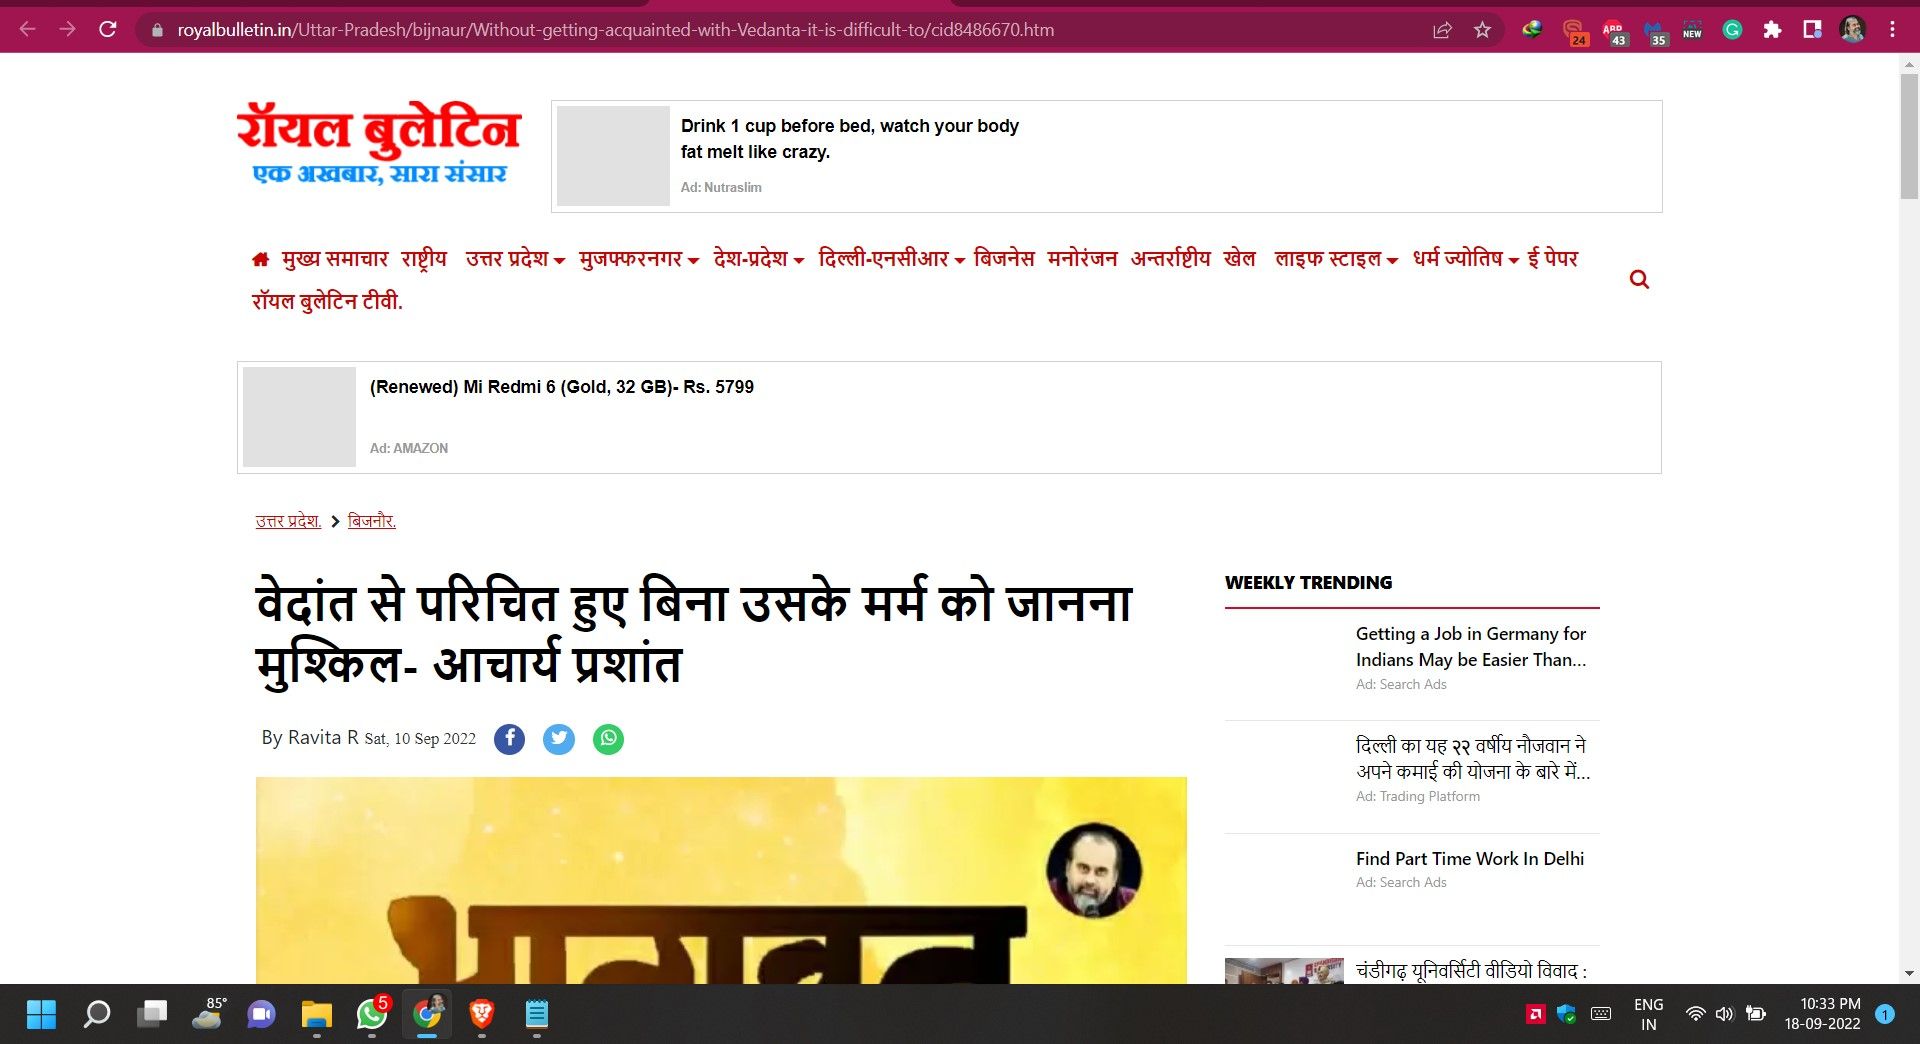Open the दिल्ली-एनसीआर dropdown menu

pos(890,259)
